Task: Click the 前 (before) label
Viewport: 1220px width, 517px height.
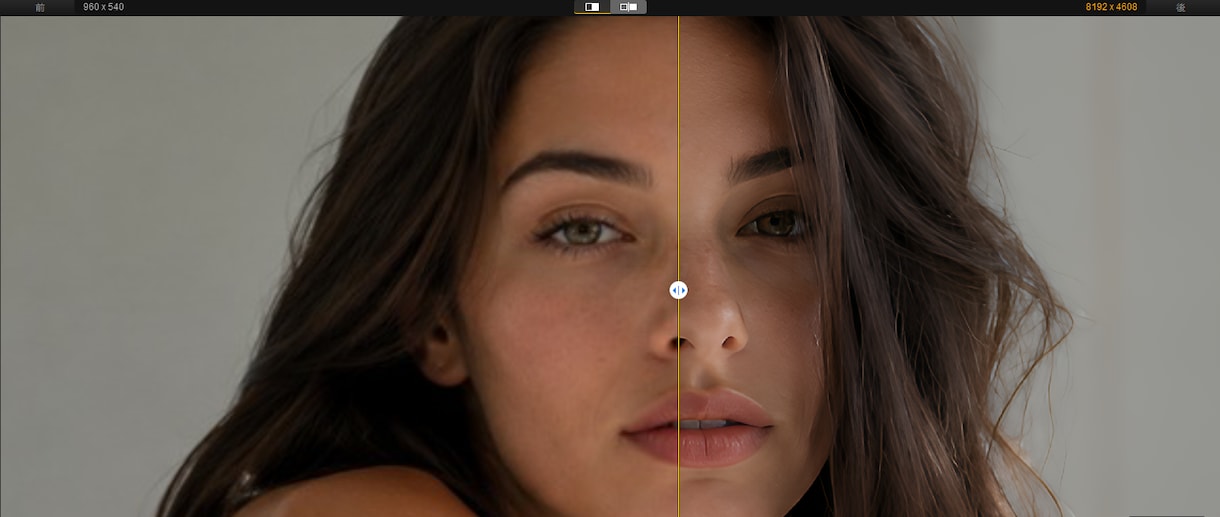Action: [40, 7]
